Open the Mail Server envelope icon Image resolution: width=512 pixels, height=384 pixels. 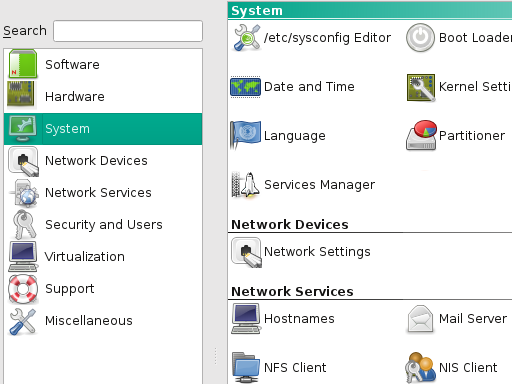[x=420, y=319]
